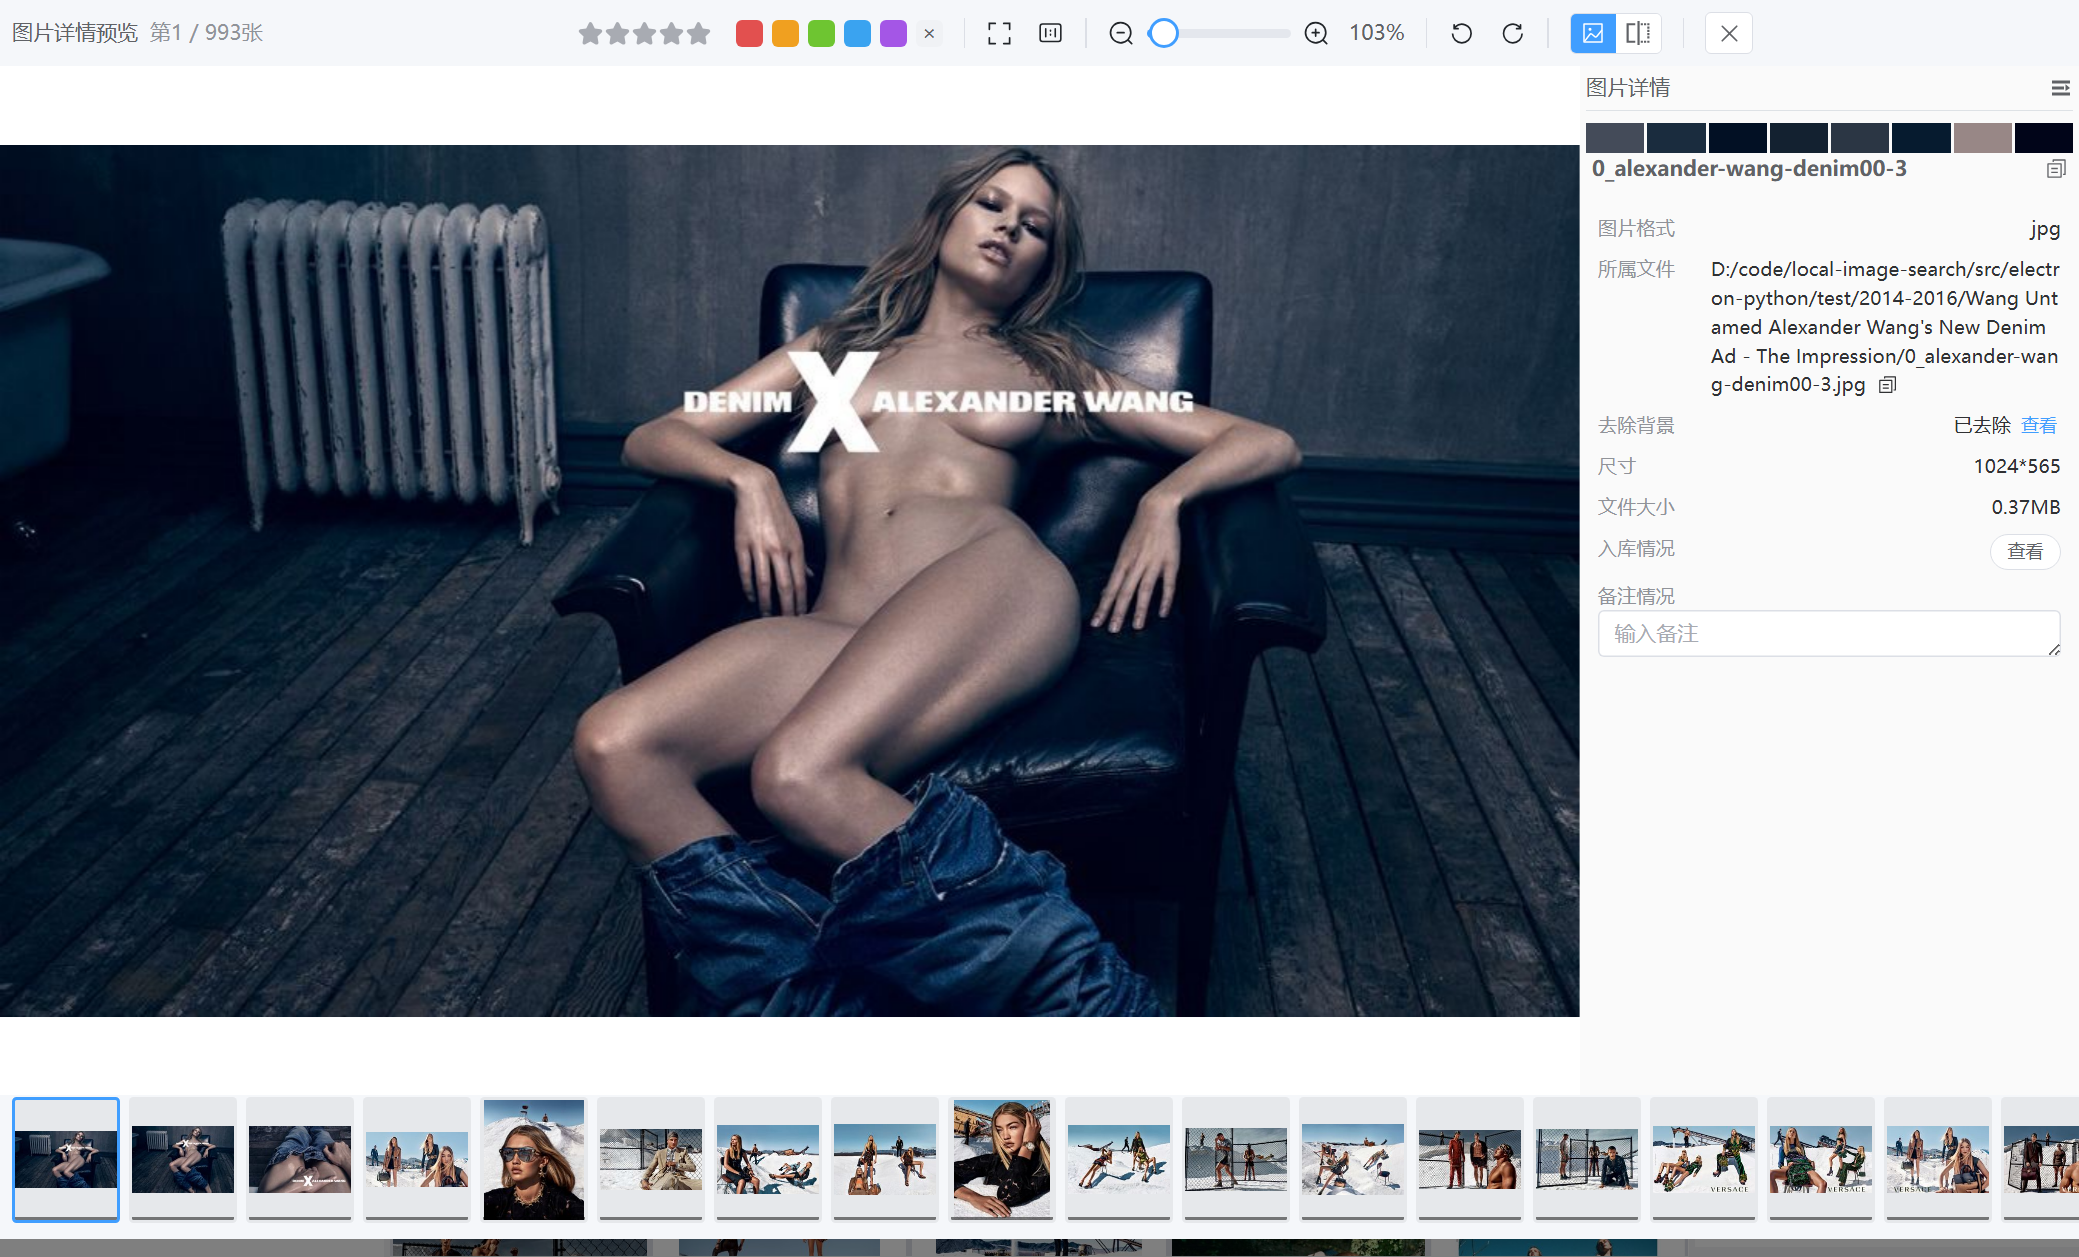The height and width of the screenshot is (1257, 2079).
Task: Open the sixth filmstrip thumbnail
Action: pyautogui.click(x=651, y=1159)
